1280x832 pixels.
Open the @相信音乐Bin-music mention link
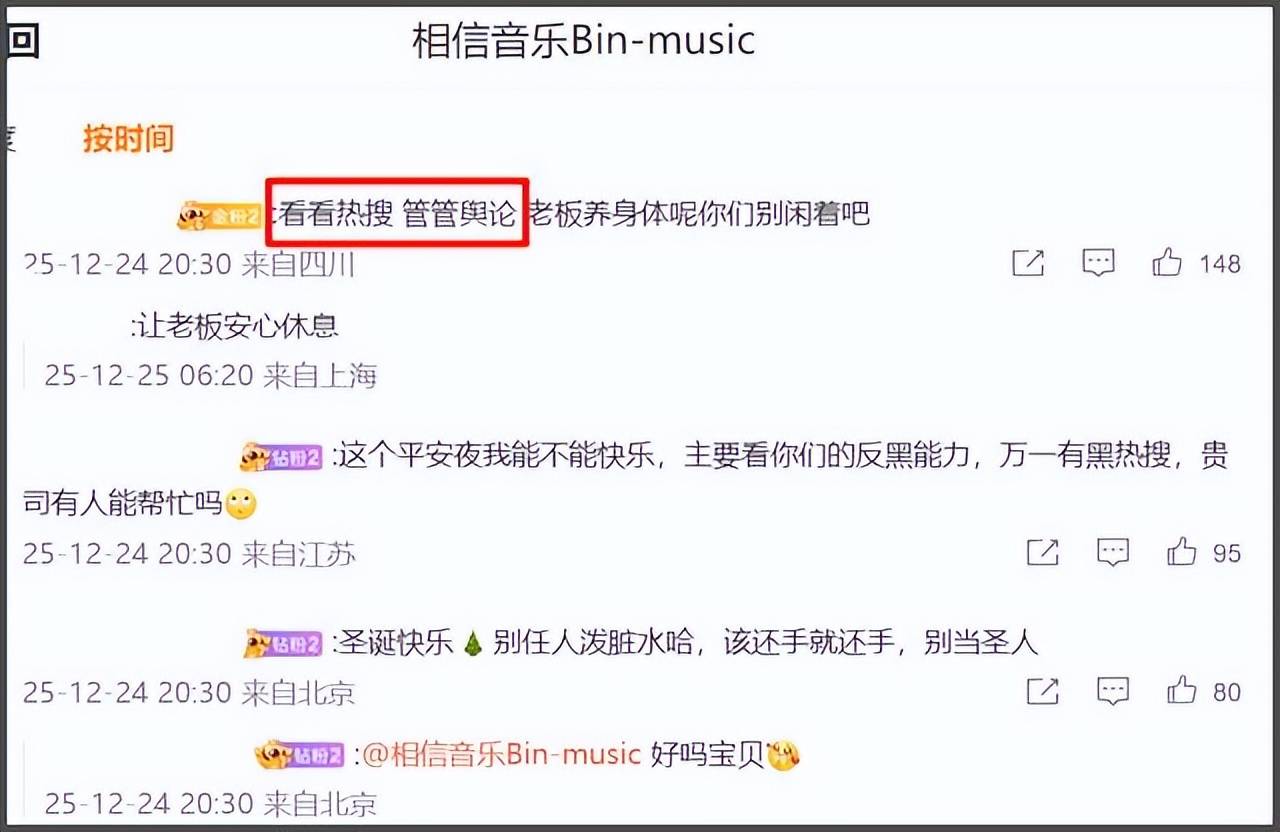coord(501,753)
